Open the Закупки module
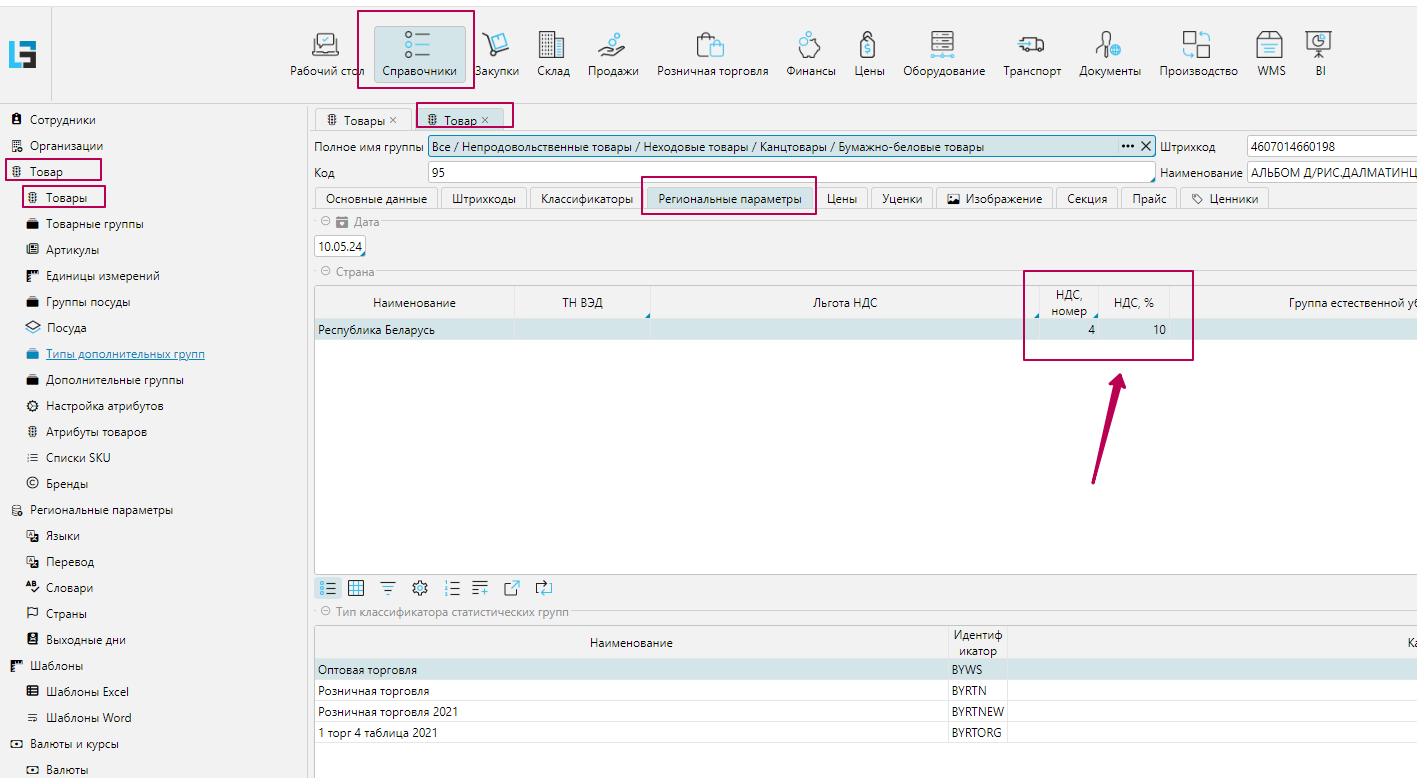 [x=496, y=54]
